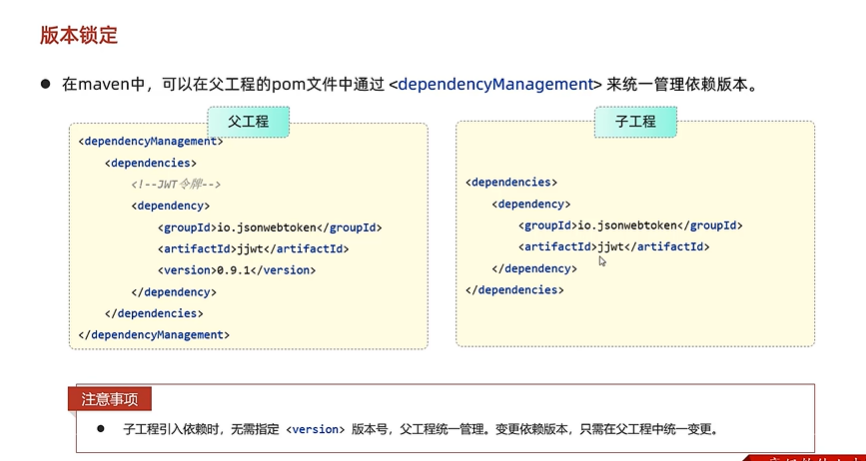Click the closing </dependencies> tag in 子工程 code
Viewport: 866px width, 461px height.
tap(515, 290)
